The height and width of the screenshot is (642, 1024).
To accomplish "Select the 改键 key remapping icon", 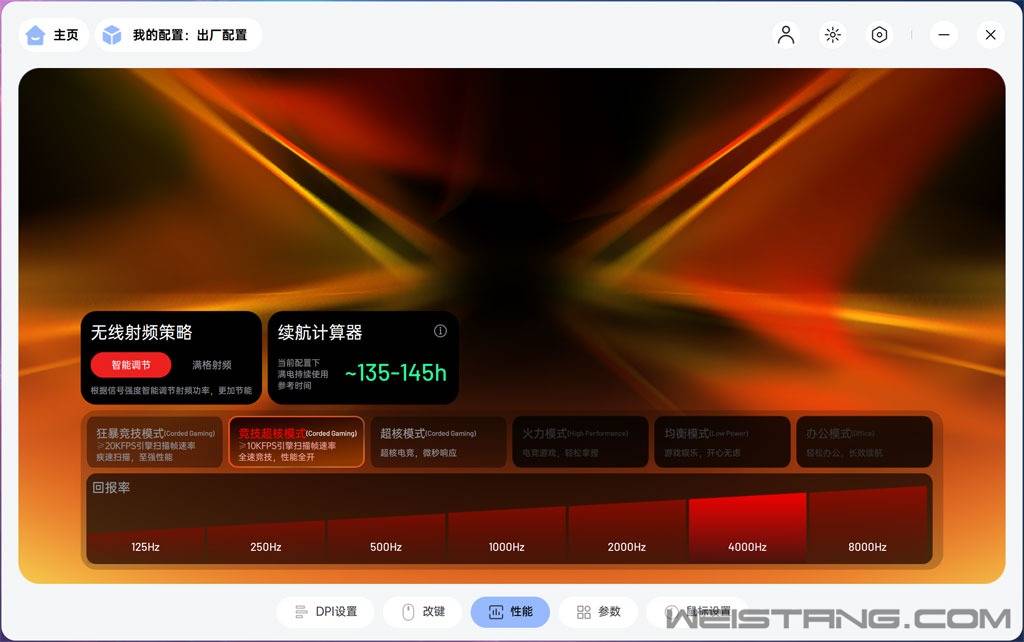I will click(410, 611).
